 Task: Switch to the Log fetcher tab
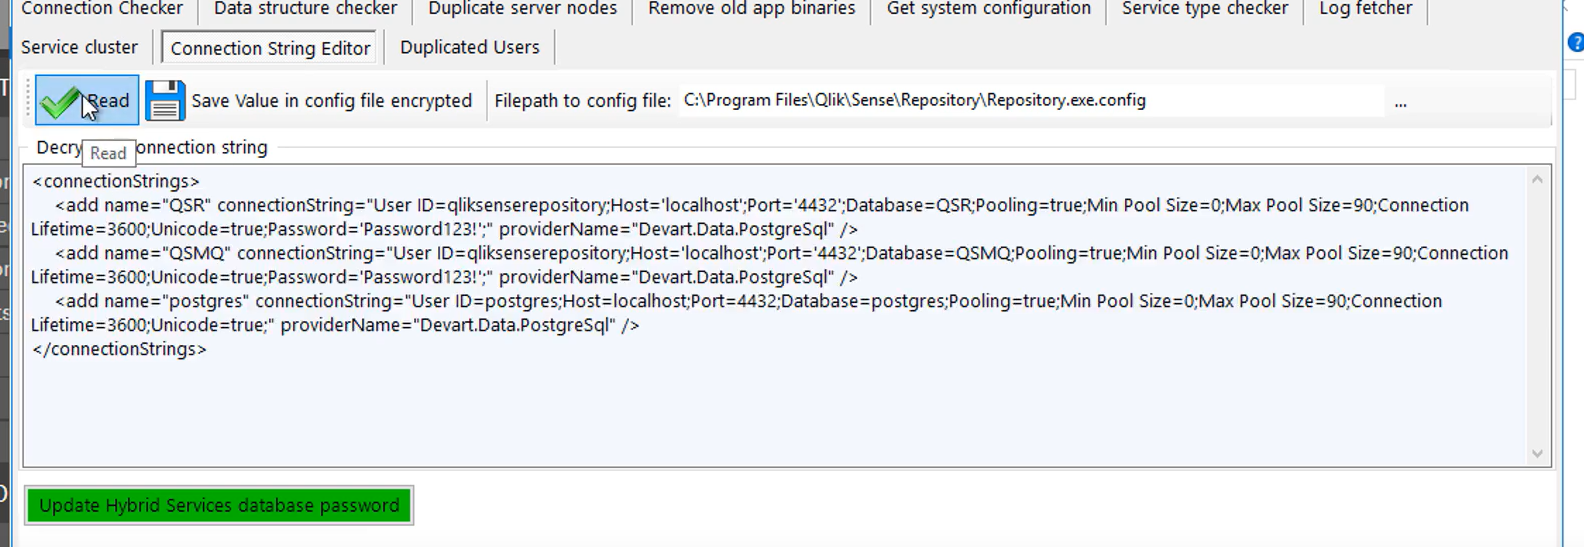click(1365, 9)
